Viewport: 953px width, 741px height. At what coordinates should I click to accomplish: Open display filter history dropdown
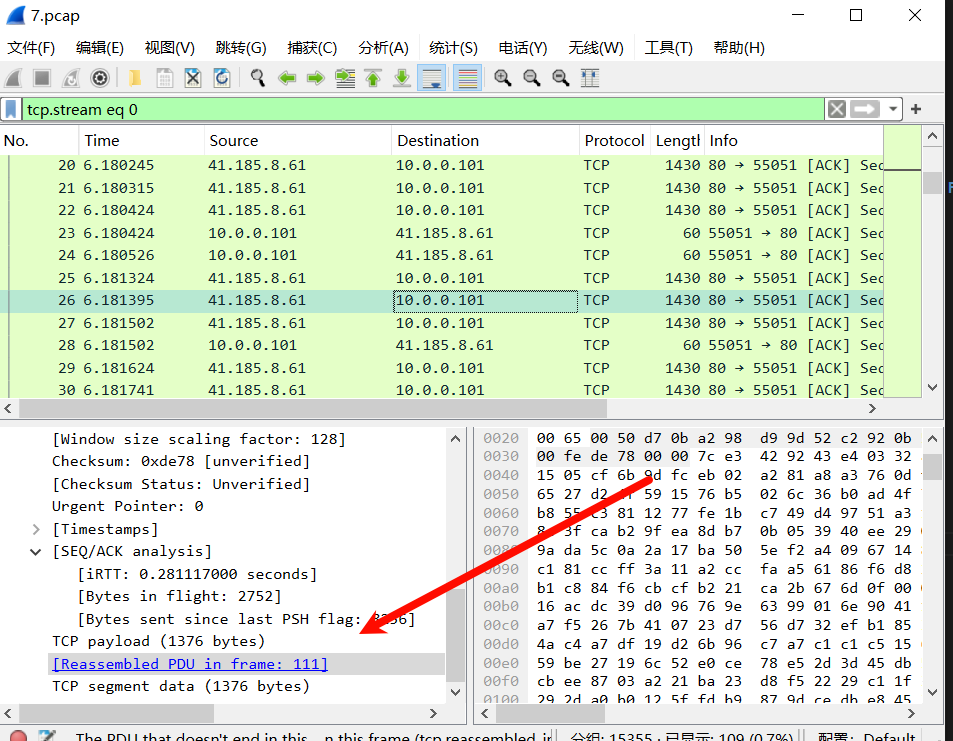(892, 109)
